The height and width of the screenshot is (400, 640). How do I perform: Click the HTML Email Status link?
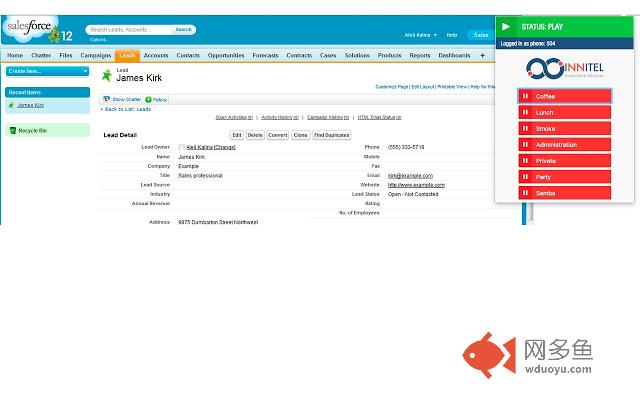380,118
